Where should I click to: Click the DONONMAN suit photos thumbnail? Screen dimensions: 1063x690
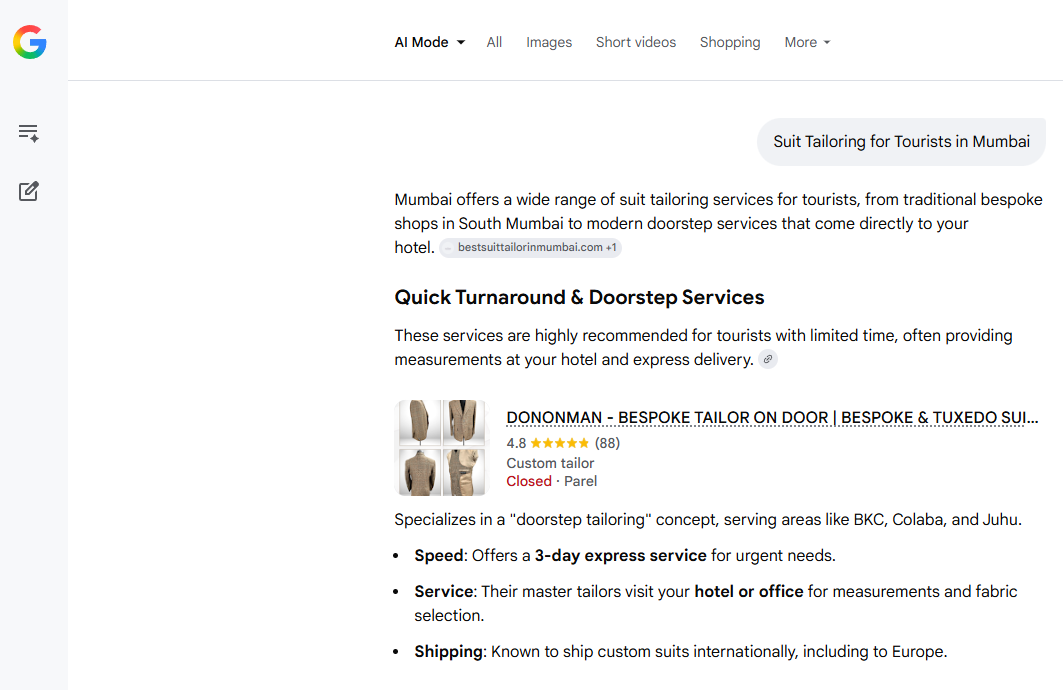442,448
